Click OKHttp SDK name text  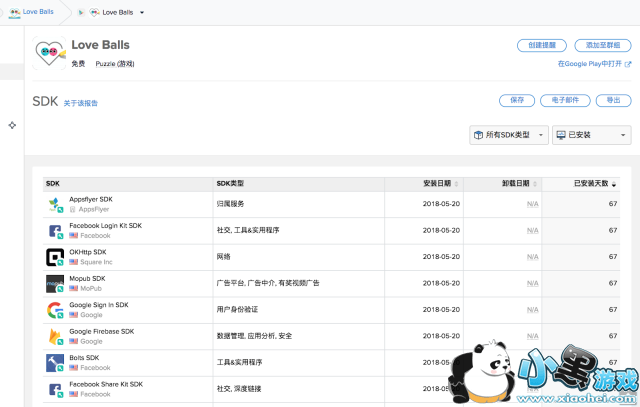[x=88, y=252]
